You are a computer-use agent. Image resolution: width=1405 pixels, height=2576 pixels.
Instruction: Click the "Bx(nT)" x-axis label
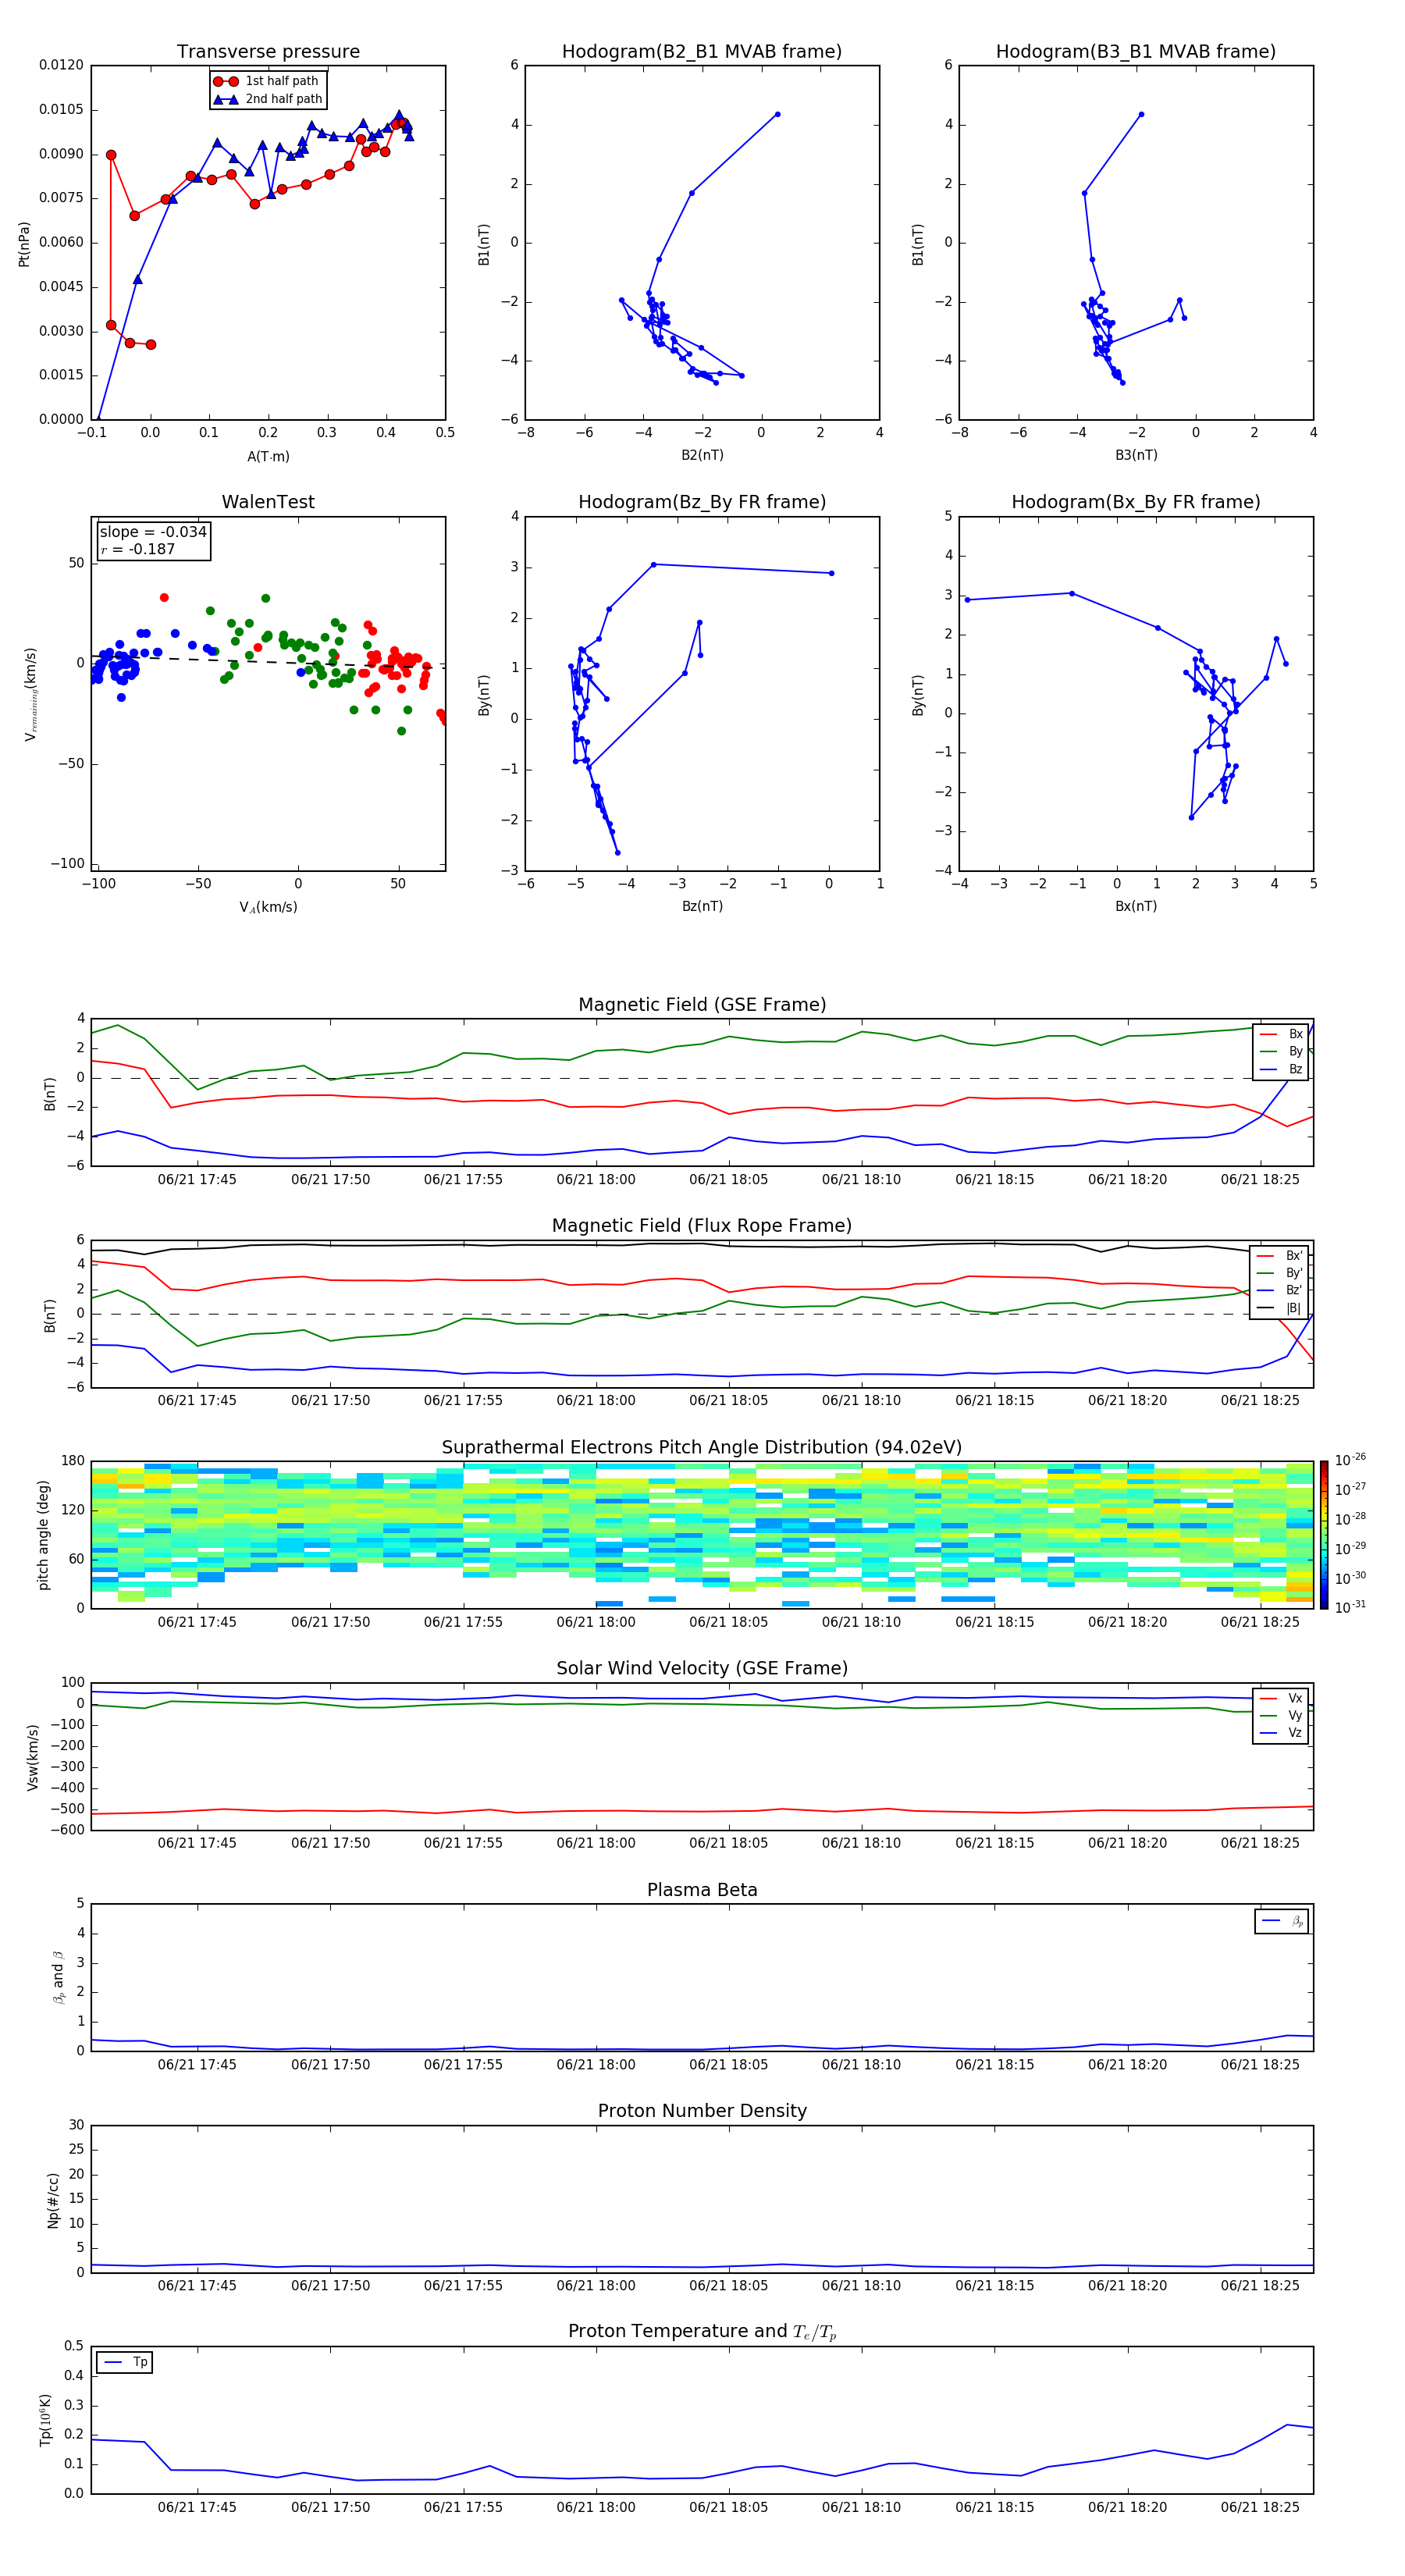click(x=1136, y=906)
